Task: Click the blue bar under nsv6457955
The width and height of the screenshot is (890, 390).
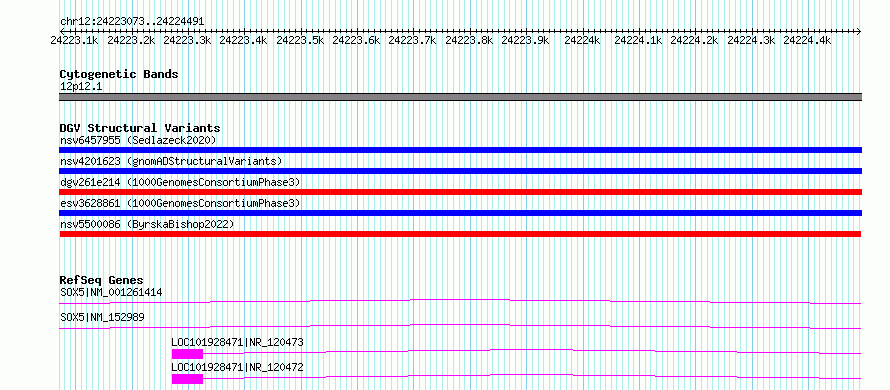Action: [460, 150]
